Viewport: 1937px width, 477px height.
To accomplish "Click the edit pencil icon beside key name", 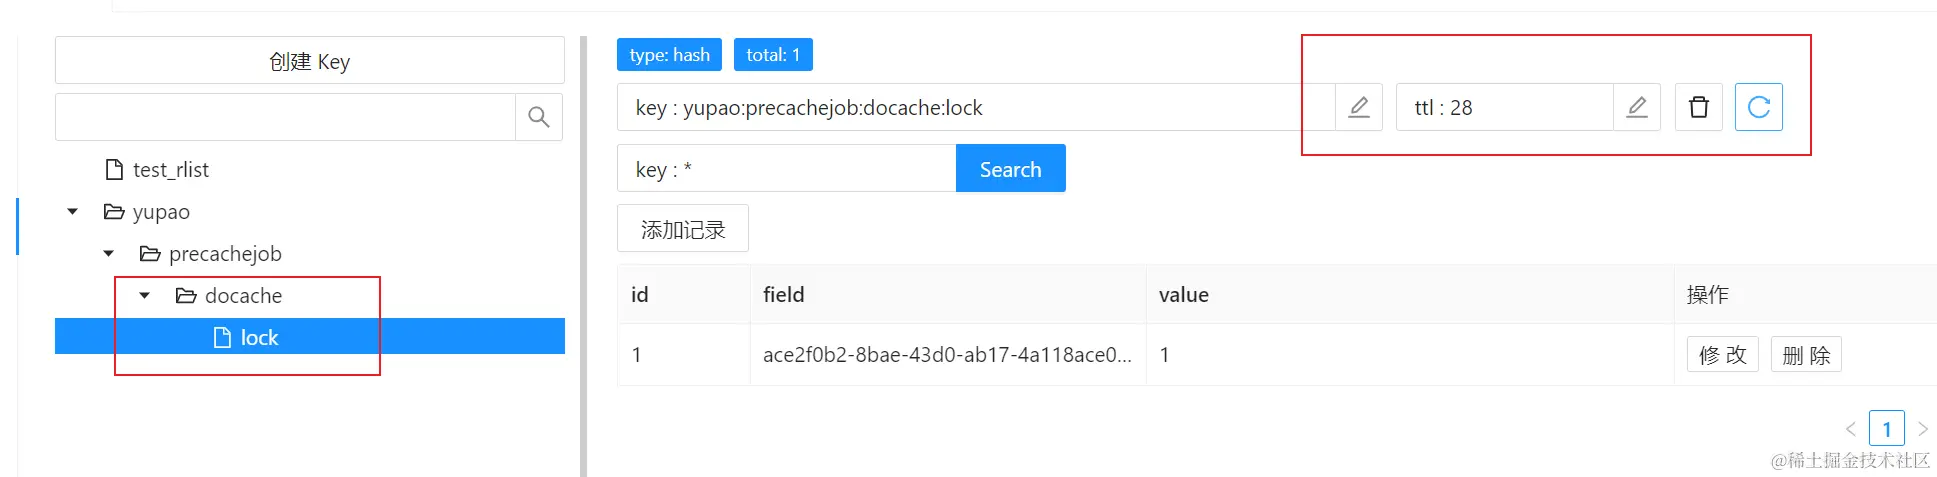I will pos(1358,107).
